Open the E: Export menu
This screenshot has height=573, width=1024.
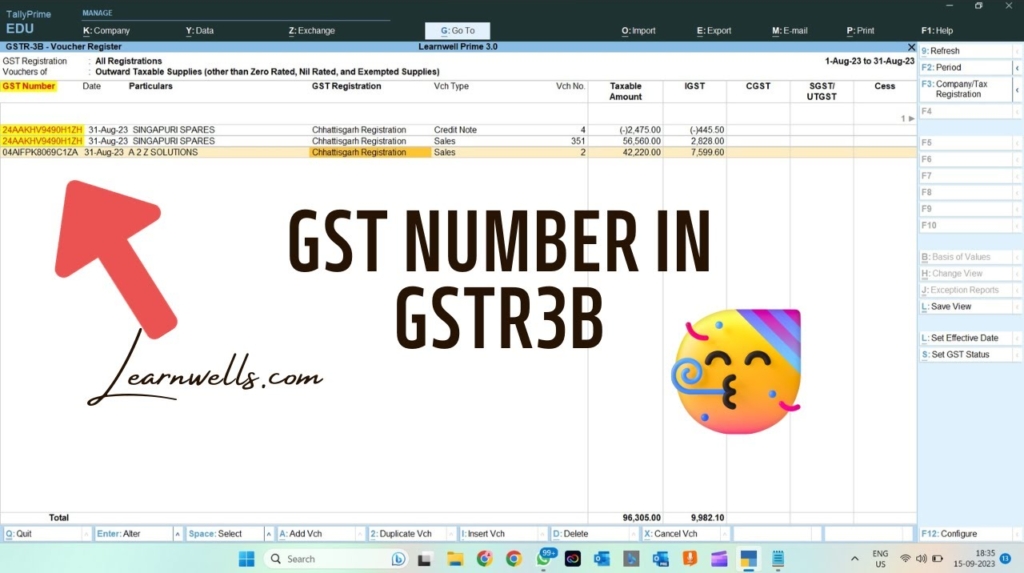click(x=714, y=31)
